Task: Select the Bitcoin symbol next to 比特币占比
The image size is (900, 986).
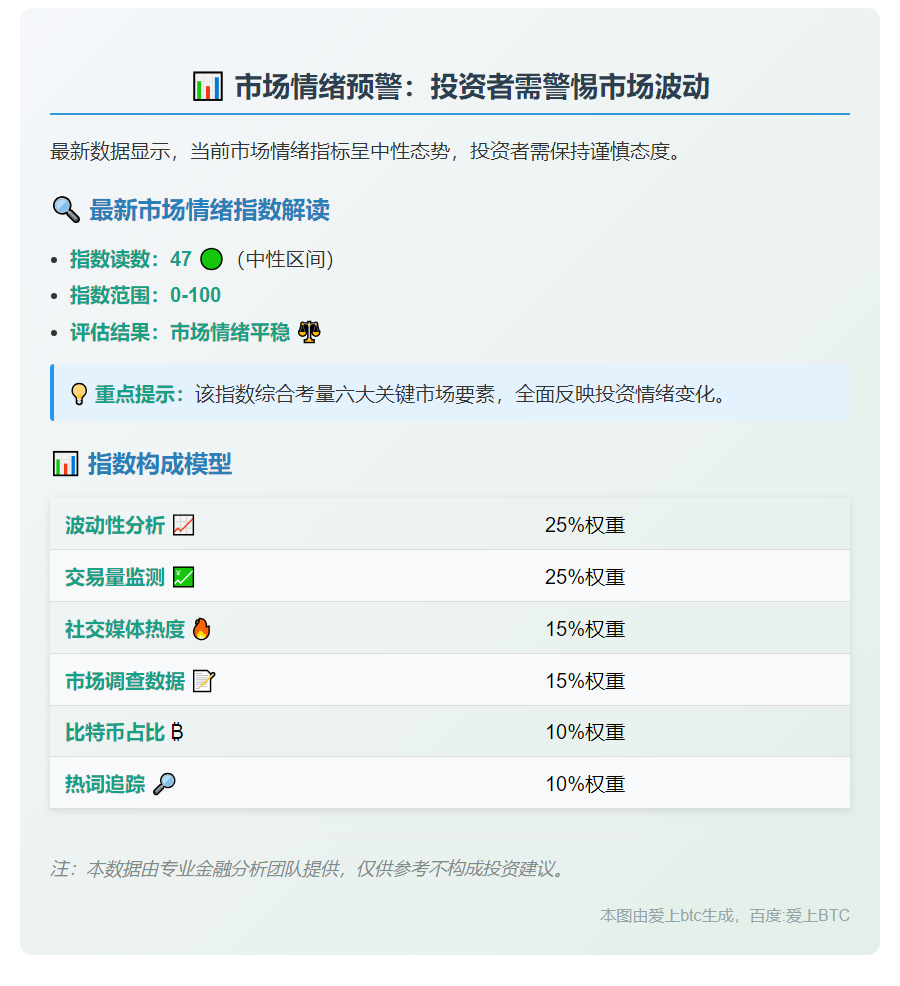Action: click(x=177, y=732)
